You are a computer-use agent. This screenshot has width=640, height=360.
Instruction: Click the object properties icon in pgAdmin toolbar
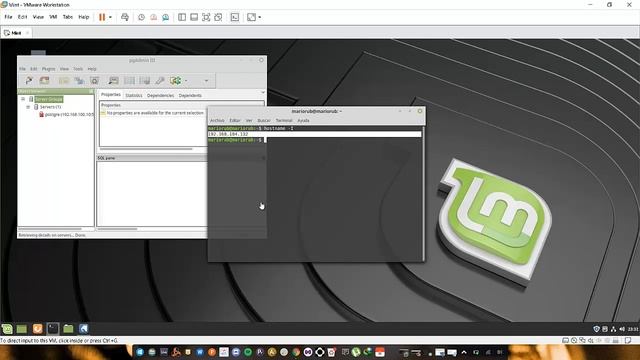pyautogui.click(x=64, y=80)
